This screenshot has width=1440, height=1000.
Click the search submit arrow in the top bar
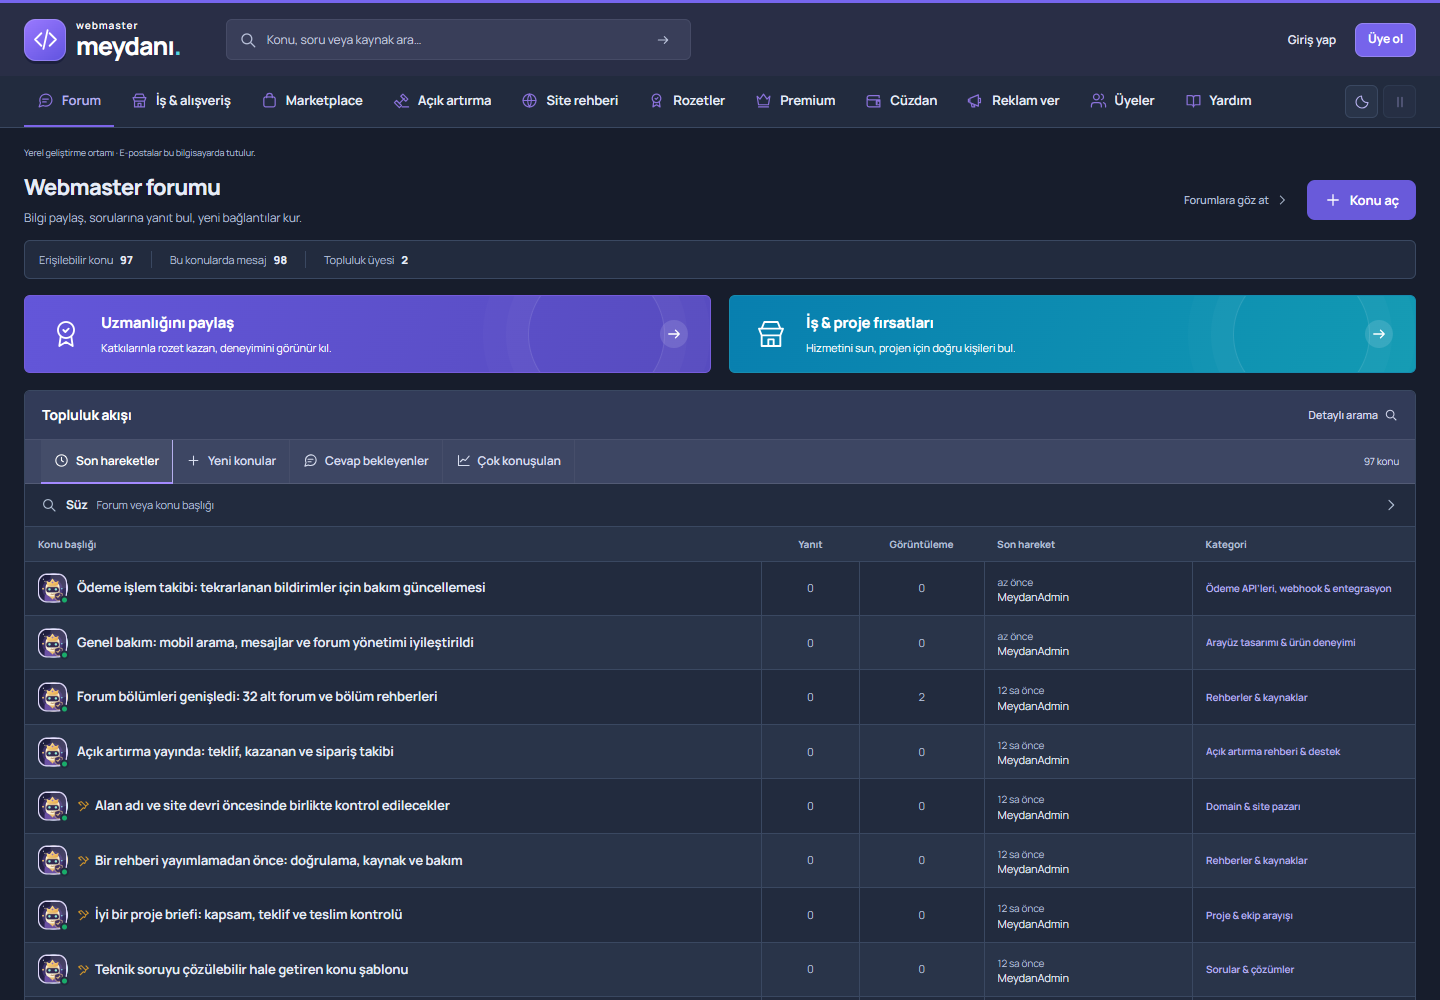click(x=663, y=40)
